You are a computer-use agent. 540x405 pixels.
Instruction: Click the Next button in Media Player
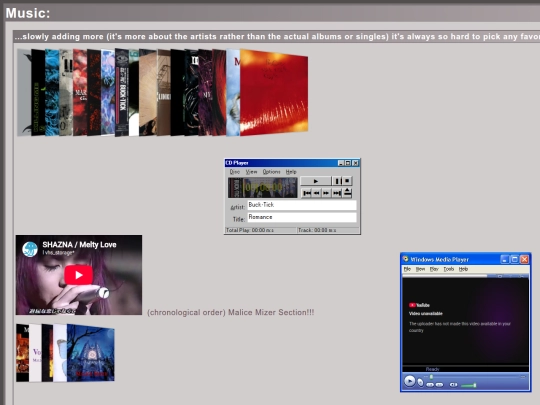[x=439, y=385]
